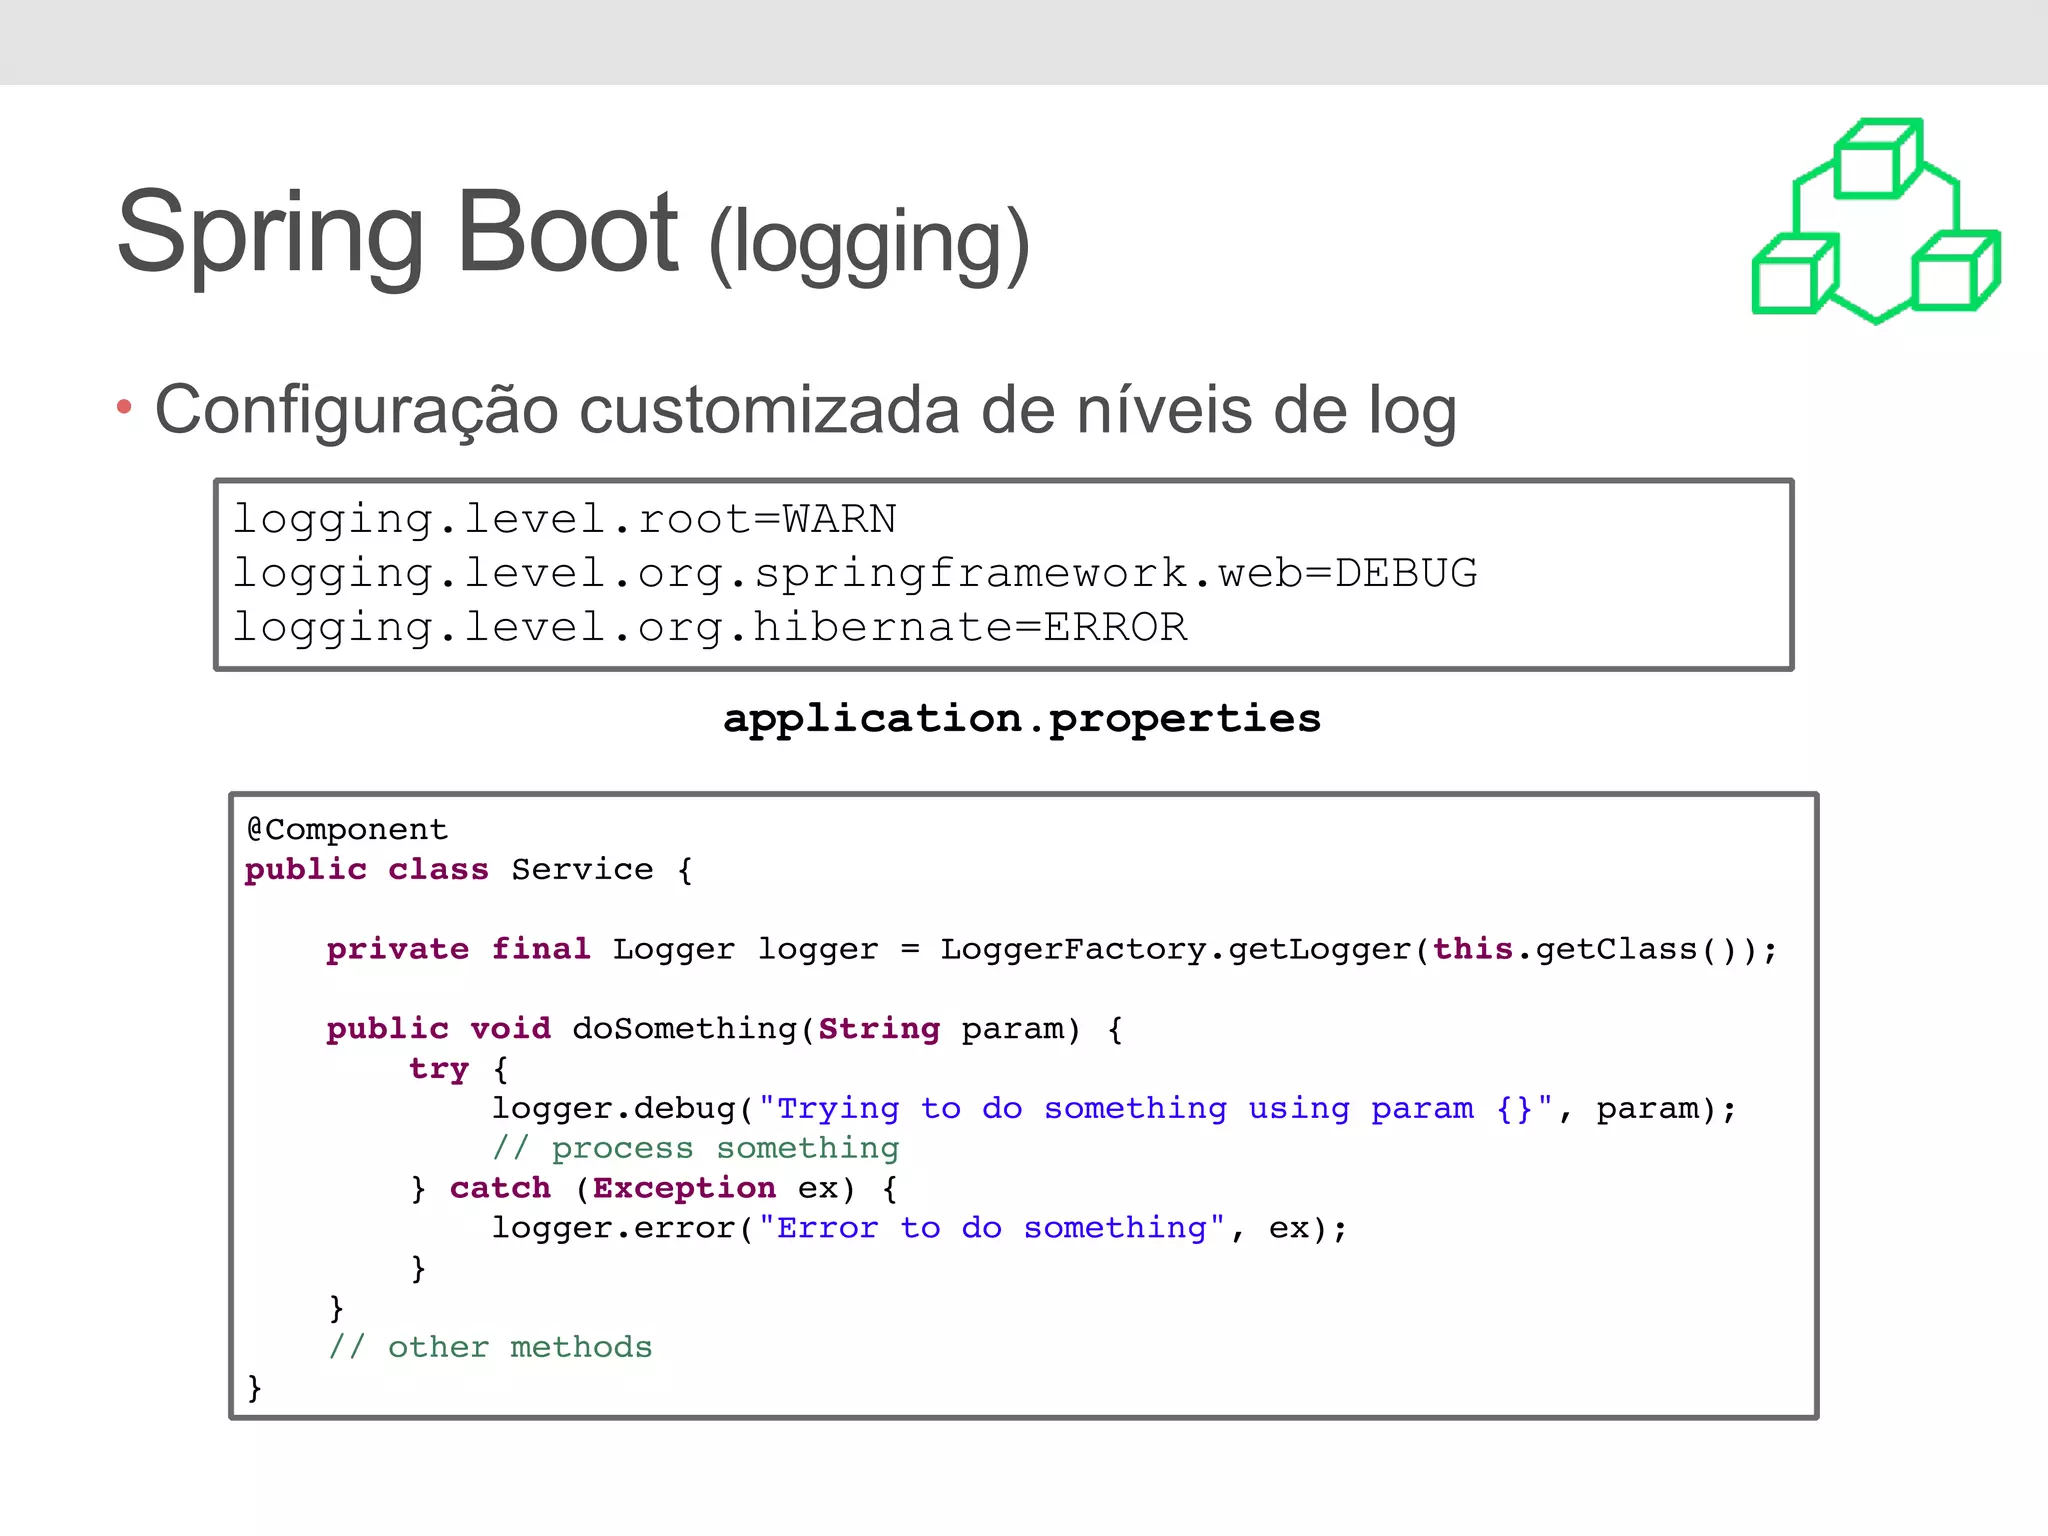The height and width of the screenshot is (1536, 2048).
Task: Click the 'application.properties' caption
Action: pyautogui.click(x=1022, y=719)
